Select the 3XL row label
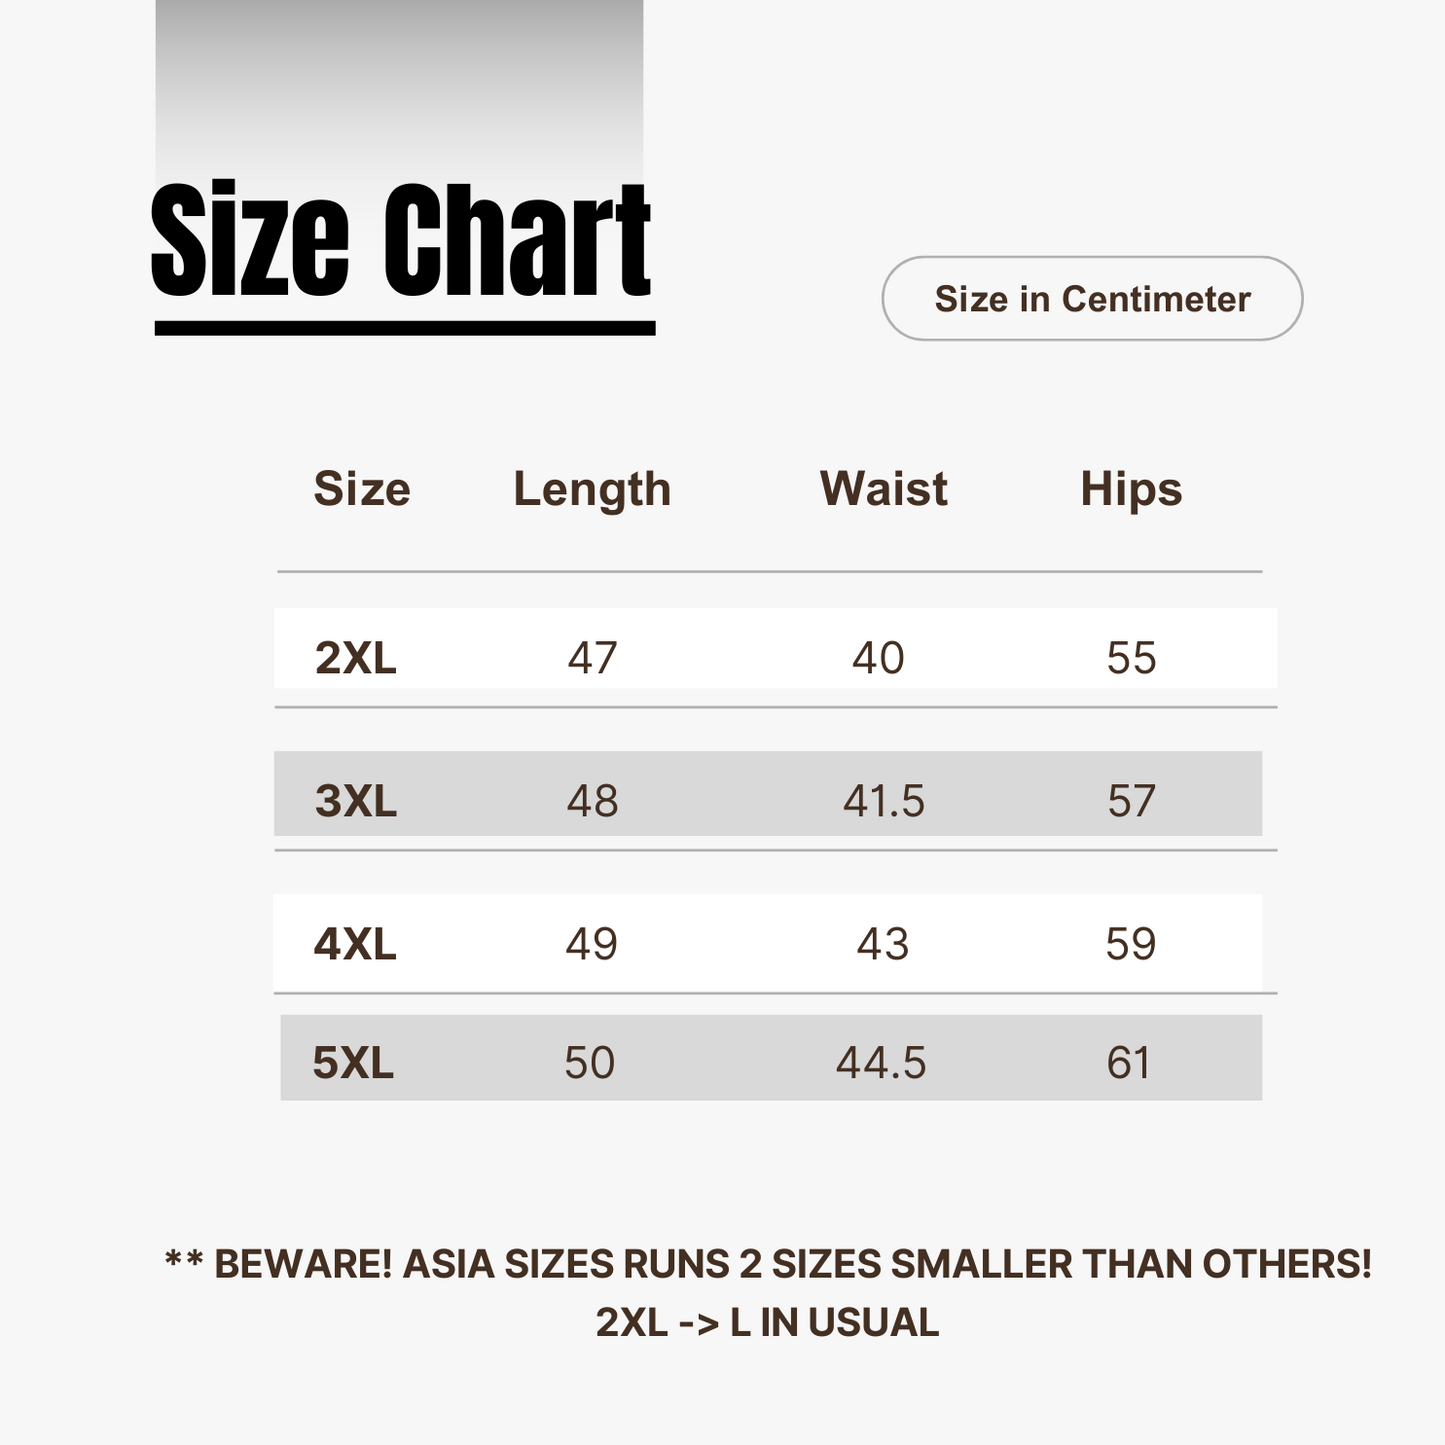 click(x=356, y=801)
